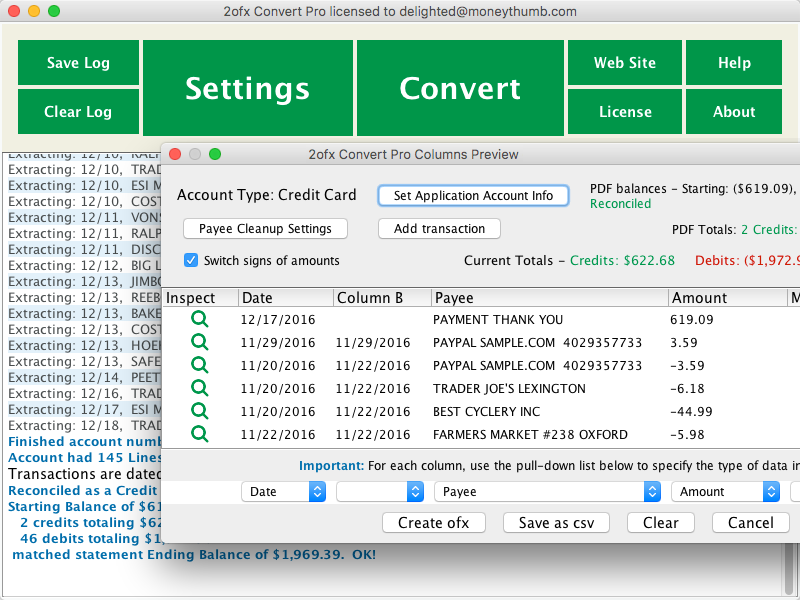Click Set Application Account Info
The height and width of the screenshot is (600, 800).
[473, 195]
